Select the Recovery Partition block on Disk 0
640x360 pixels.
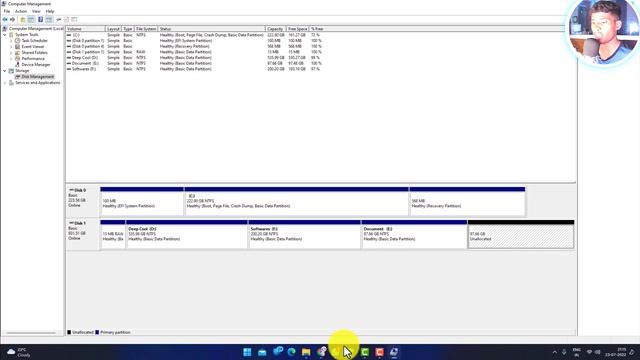(x=467, y=201)
